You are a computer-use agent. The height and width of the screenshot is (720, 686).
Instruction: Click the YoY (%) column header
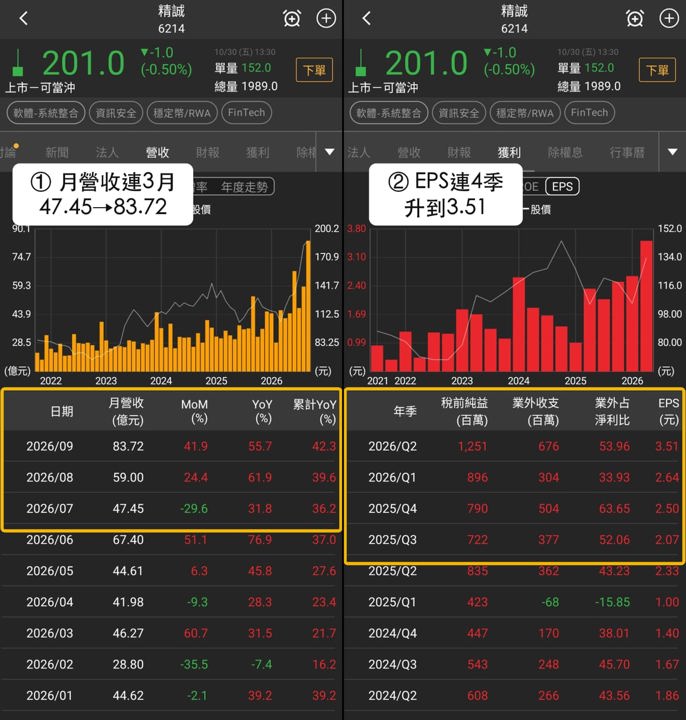click(x=262, y=411)
